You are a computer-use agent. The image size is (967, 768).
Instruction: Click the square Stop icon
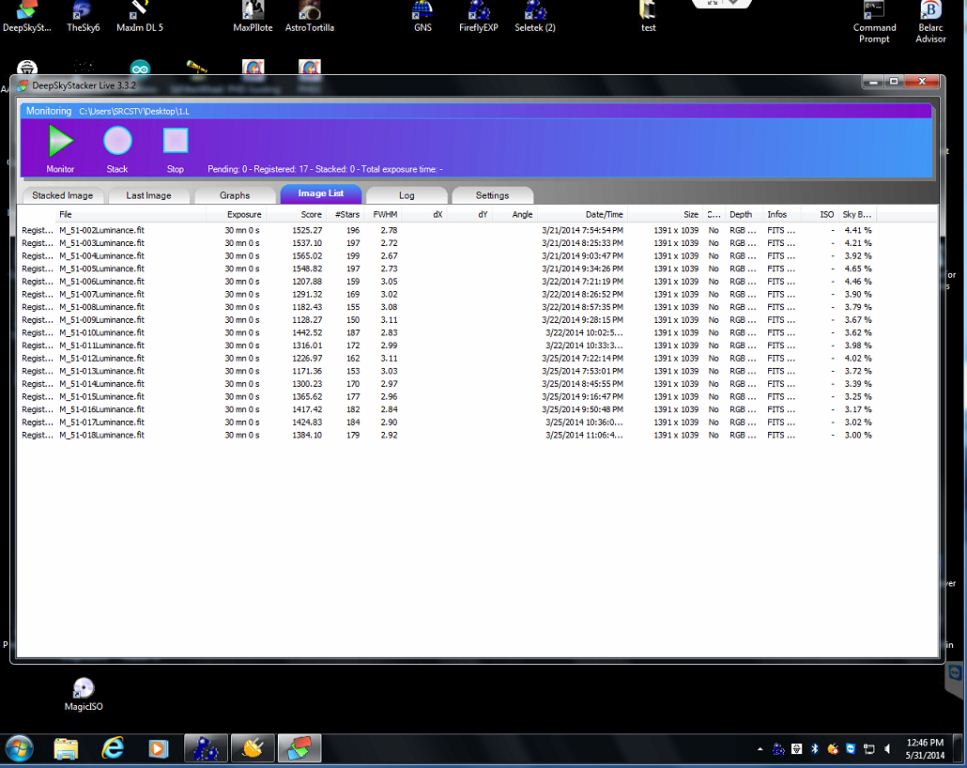175,141
